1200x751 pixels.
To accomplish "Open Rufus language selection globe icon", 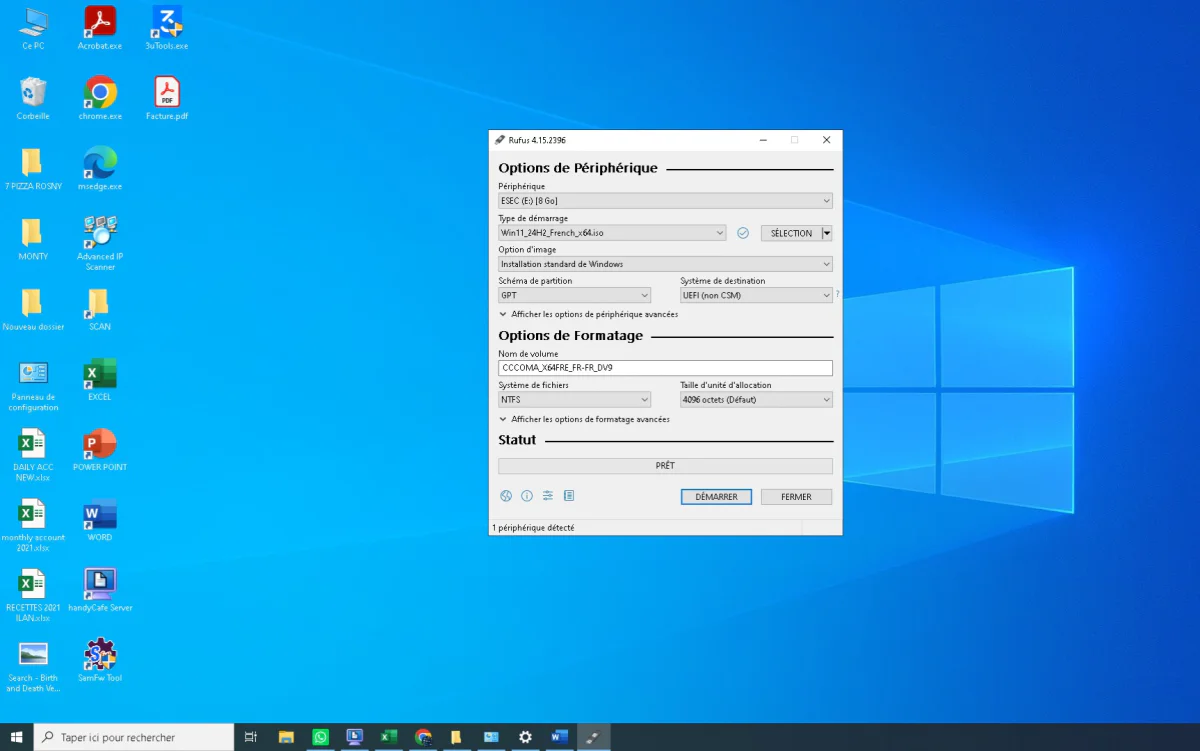I will [x=506, y=496].
